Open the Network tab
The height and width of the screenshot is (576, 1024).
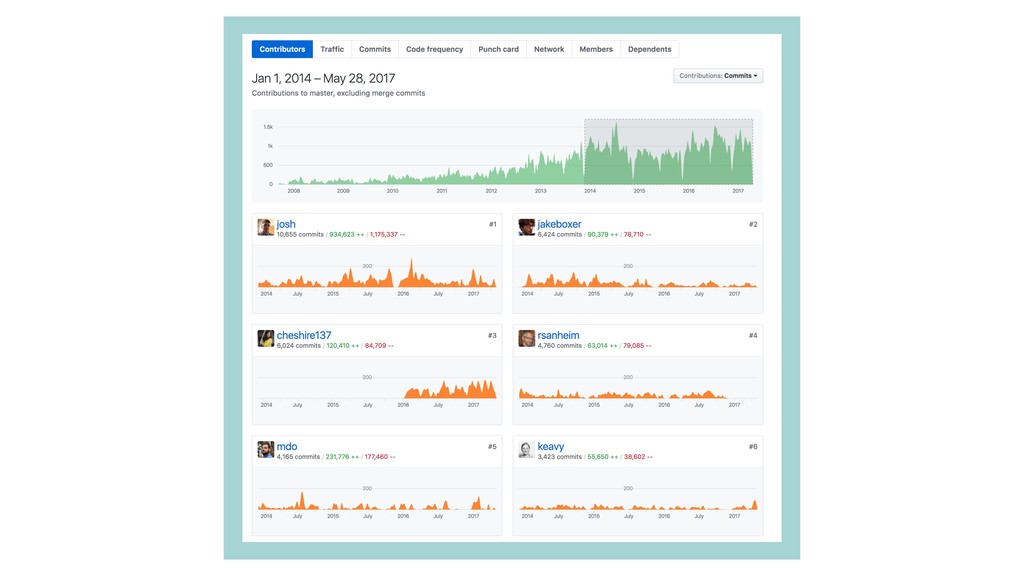549,49
